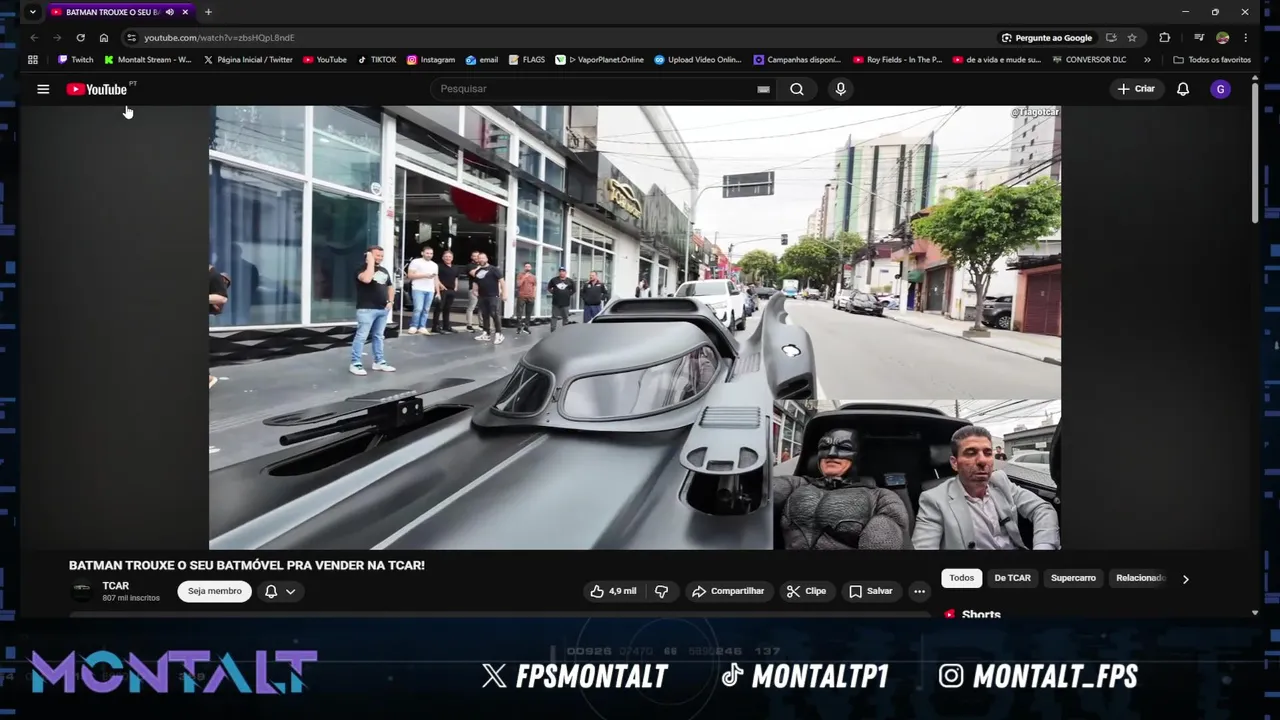
Task: Open the FLAGS bookmark folder
Action: [527, 60]
